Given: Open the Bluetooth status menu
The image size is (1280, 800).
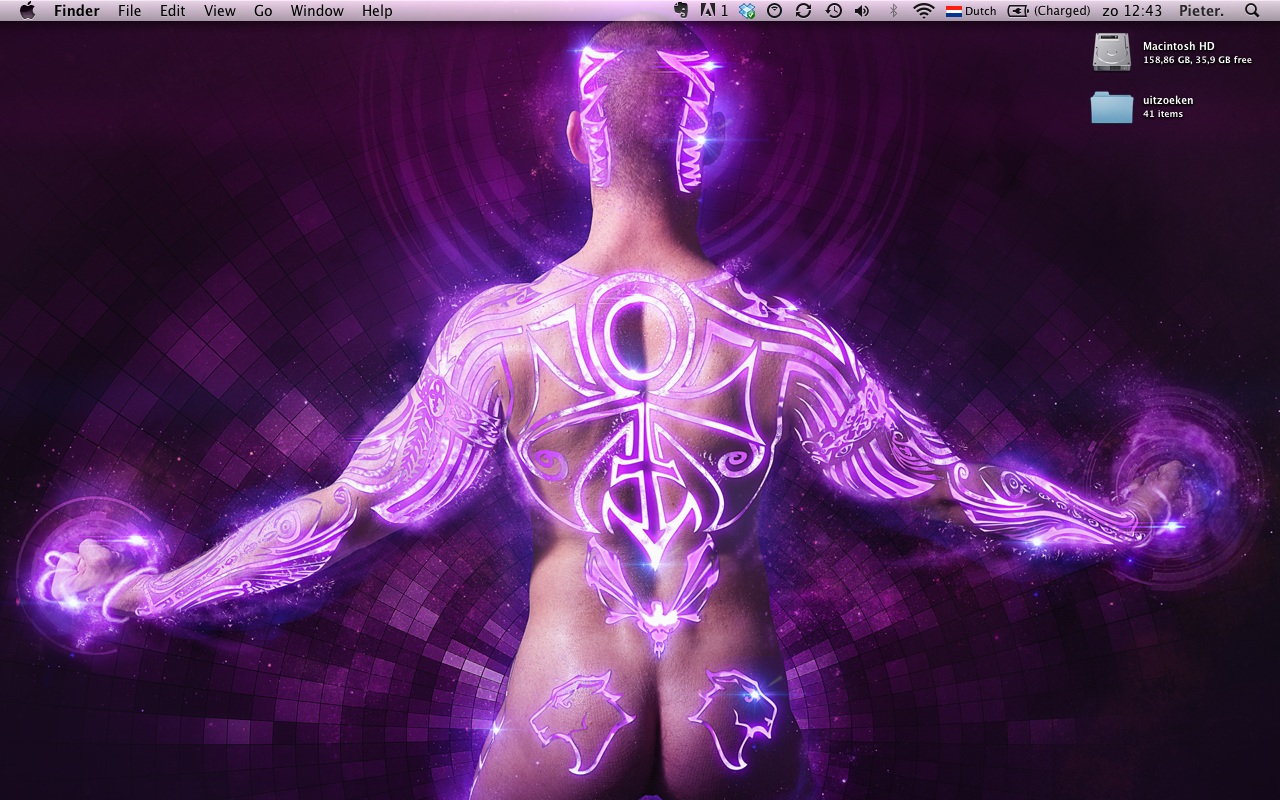Looking at the screenshot, I should point(894,11).
